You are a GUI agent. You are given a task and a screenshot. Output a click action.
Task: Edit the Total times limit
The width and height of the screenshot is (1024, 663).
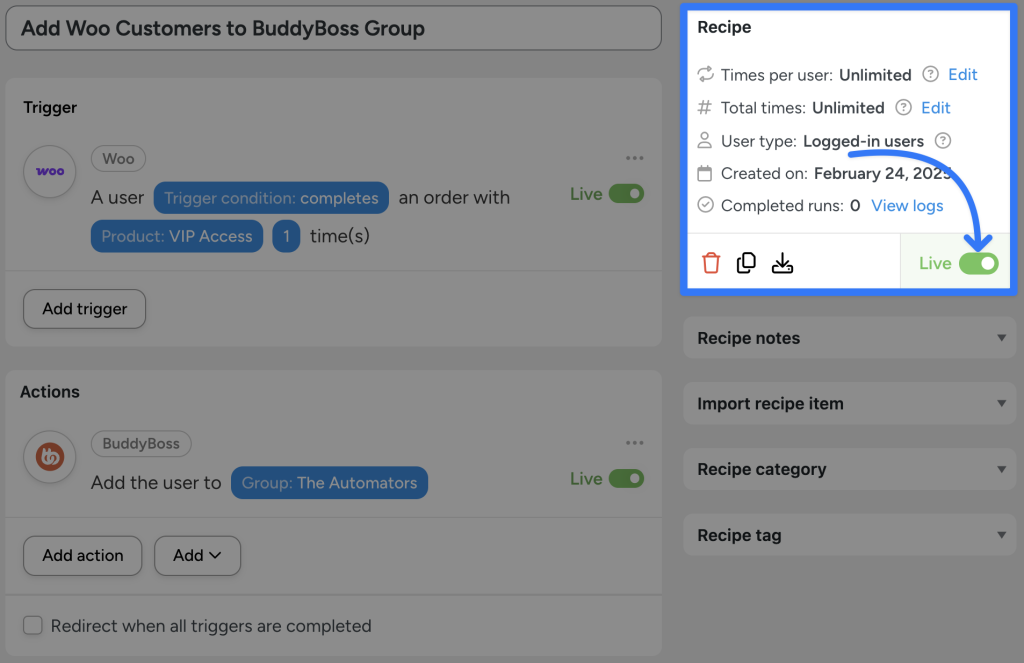tap(936, 107)
